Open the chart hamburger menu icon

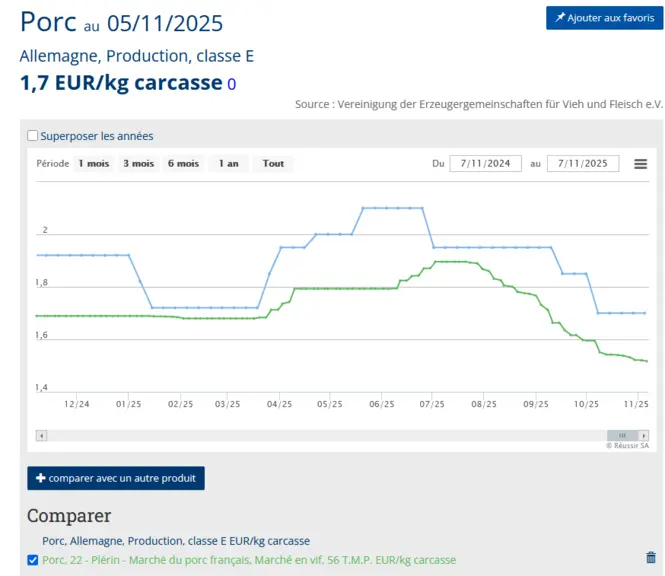tap(640, 164)
